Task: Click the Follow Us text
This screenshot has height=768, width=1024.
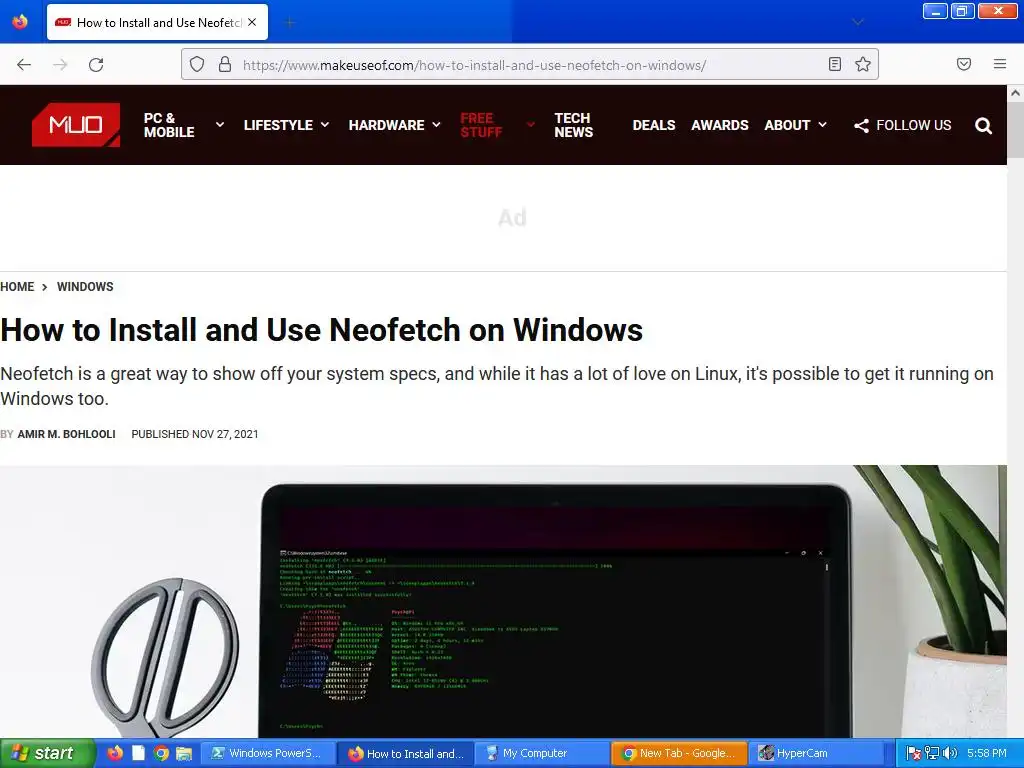Action: (x=914, y=125)
